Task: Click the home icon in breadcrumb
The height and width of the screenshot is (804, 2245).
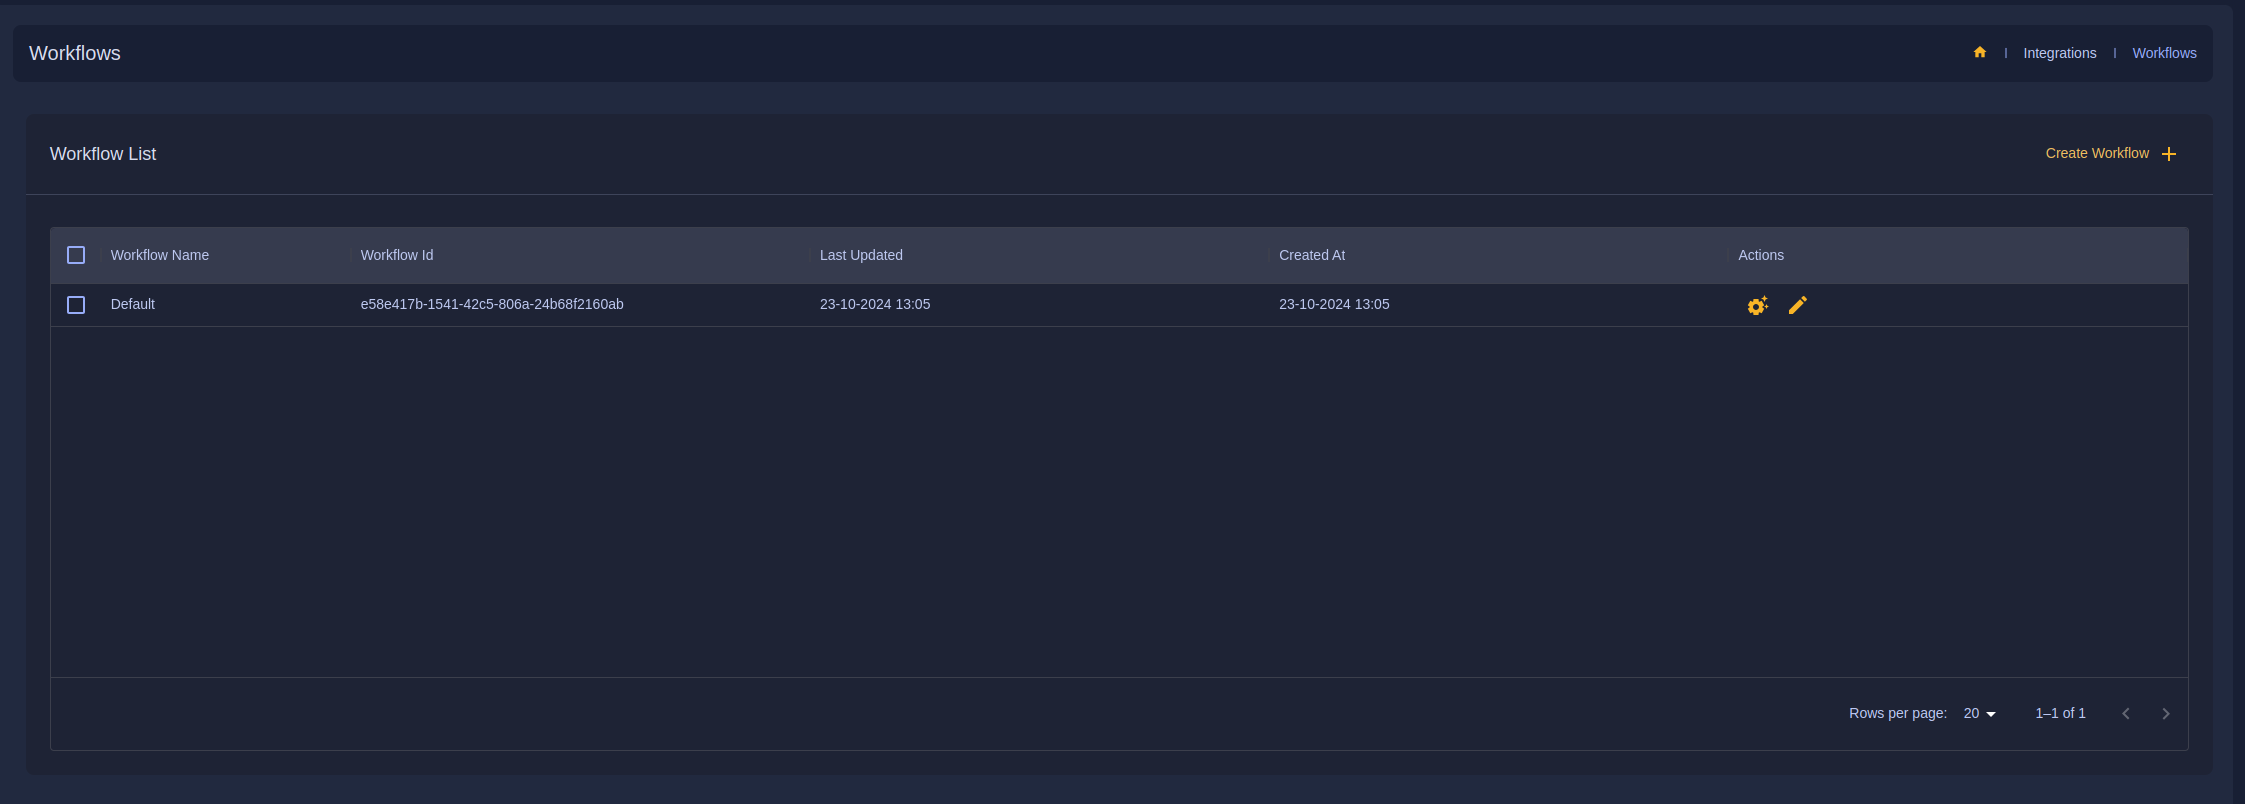Action: 1979,53
